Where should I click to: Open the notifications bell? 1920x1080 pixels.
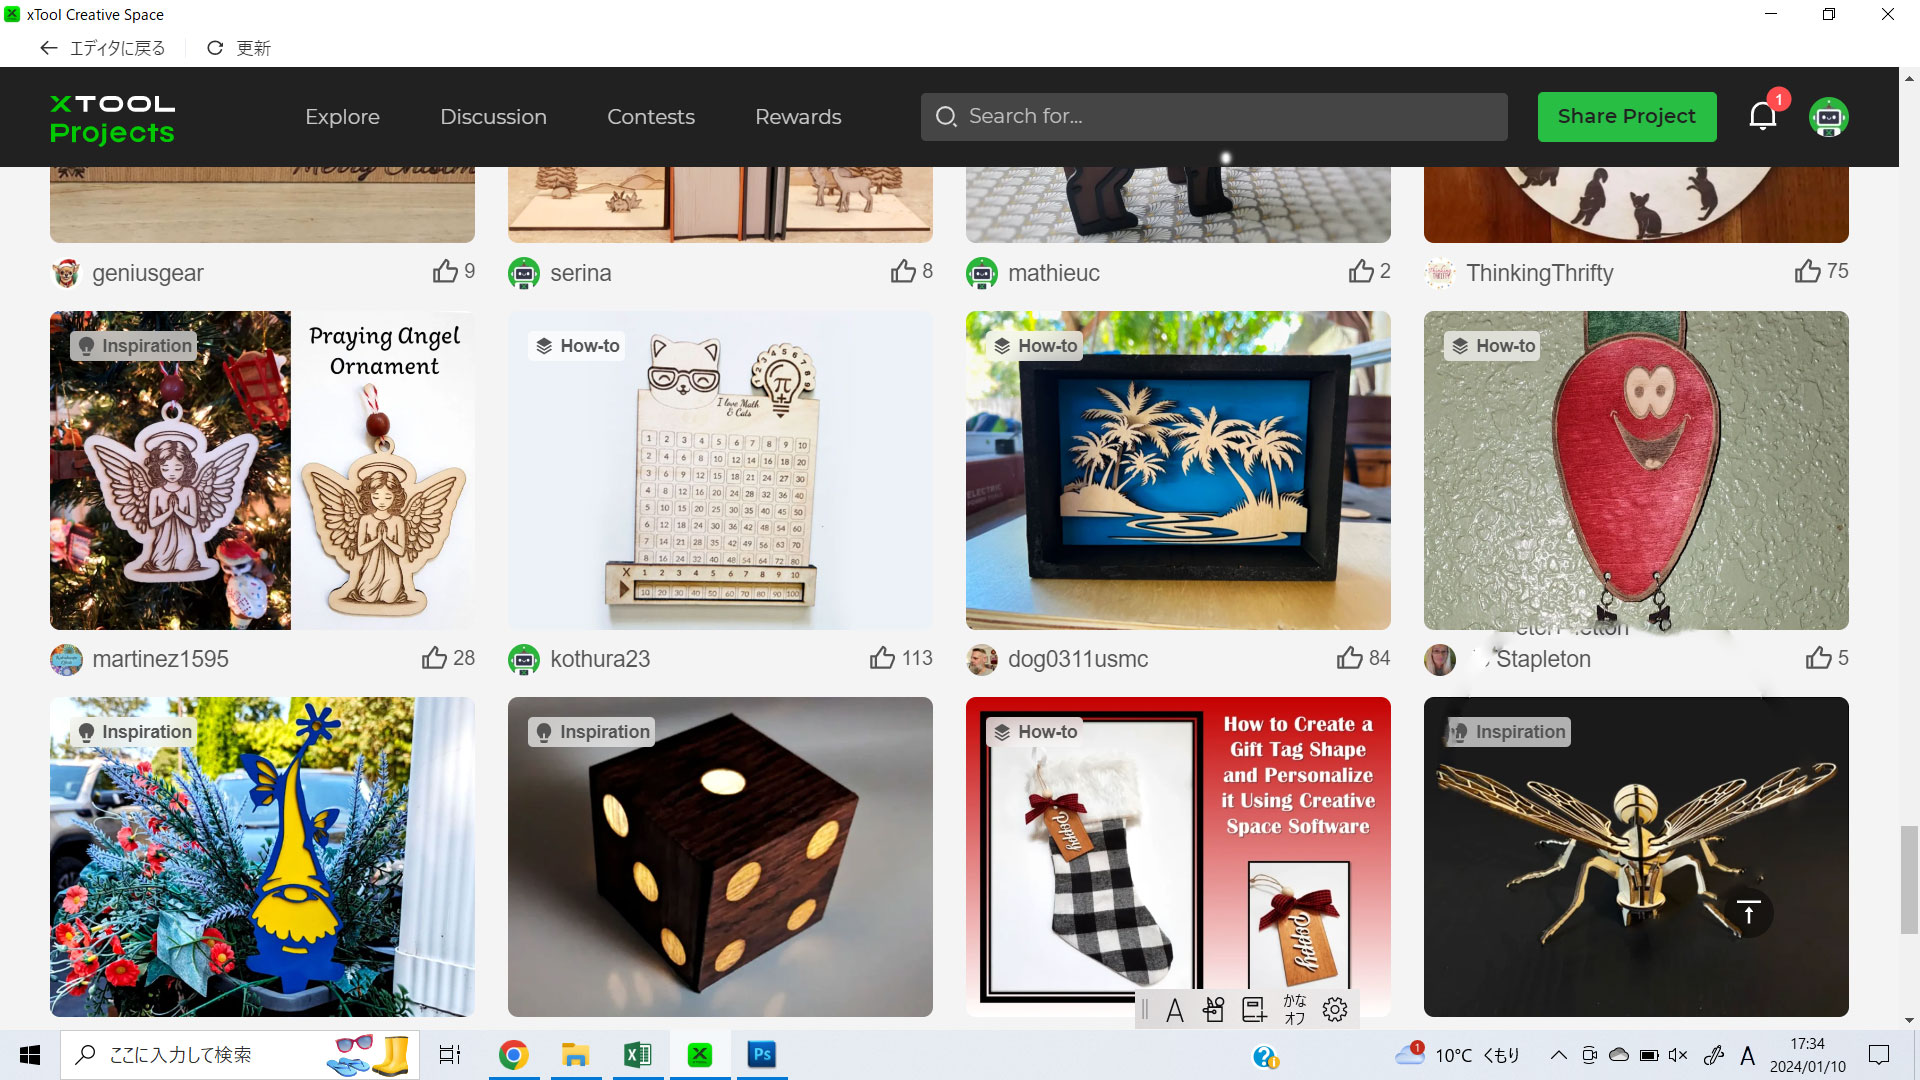click(1763, 117)
